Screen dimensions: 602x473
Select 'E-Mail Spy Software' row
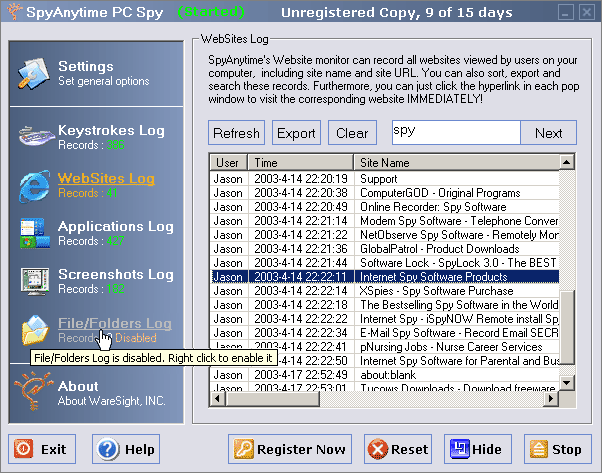384,332
